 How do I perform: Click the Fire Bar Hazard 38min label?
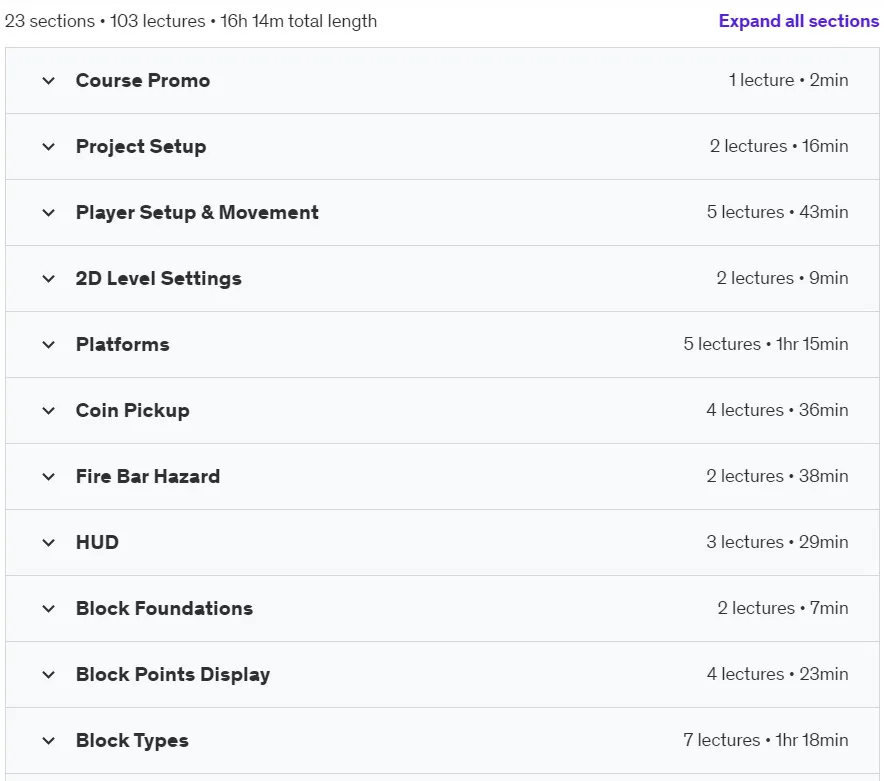[x=823, y=476]
